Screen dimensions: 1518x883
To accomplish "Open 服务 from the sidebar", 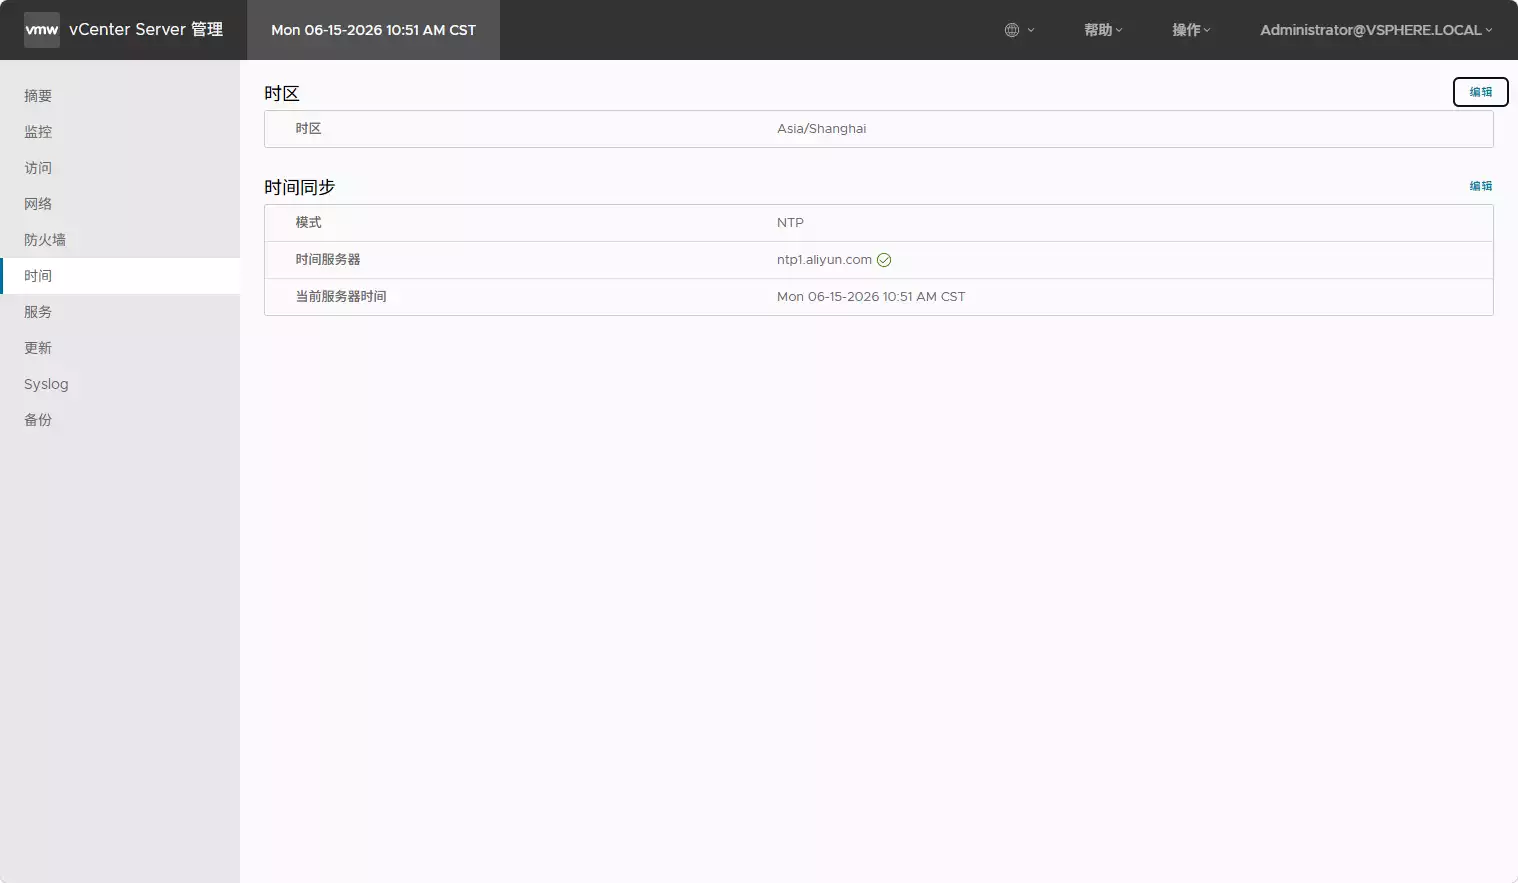I will [120, 312].
